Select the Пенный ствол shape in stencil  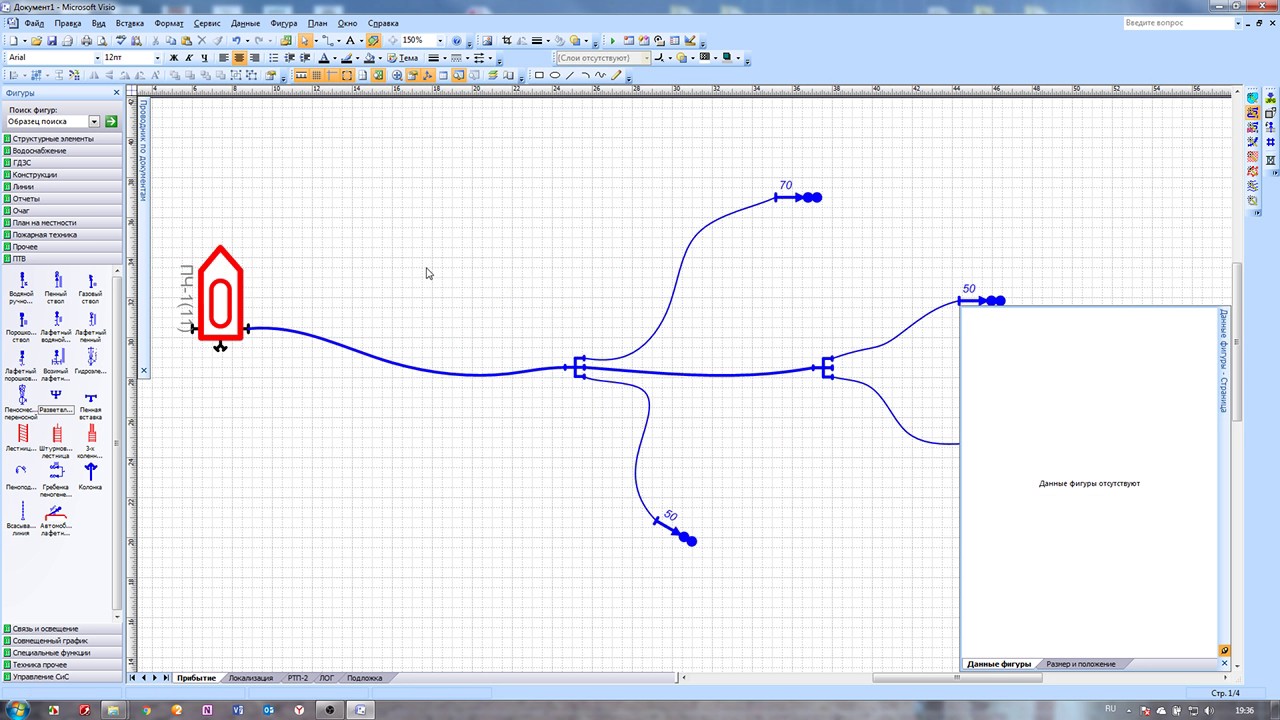56,286
